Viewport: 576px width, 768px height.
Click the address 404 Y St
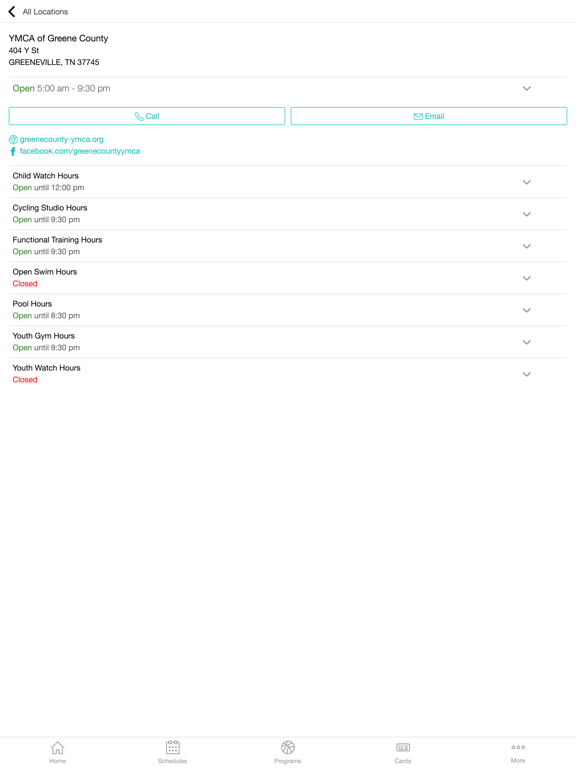[x=24, y=50]
